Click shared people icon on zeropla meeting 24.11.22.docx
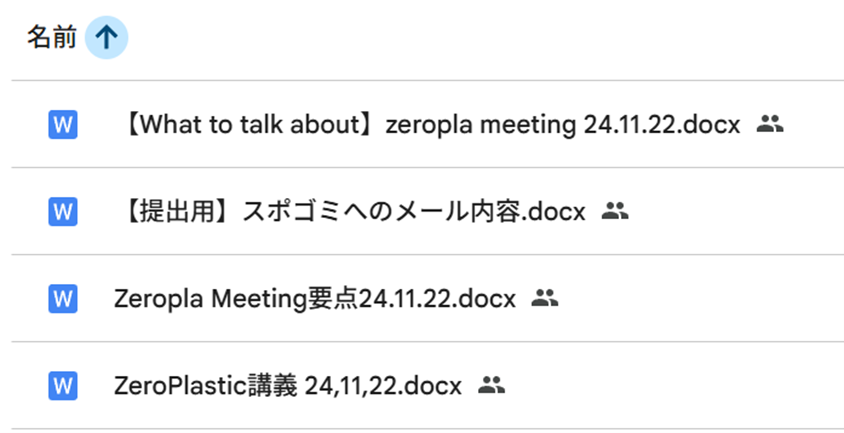This screenshot has width=844, height=433. [x=770, y=124]
